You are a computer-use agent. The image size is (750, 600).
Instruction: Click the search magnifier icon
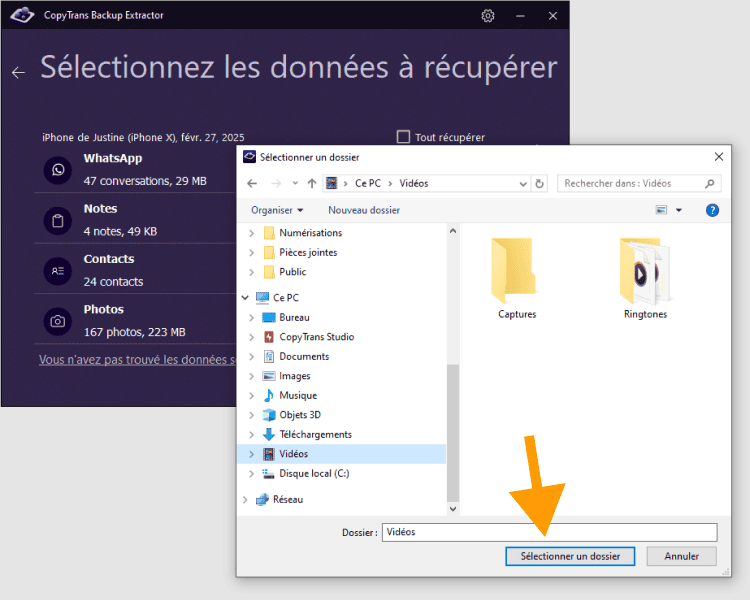(710, 183)
